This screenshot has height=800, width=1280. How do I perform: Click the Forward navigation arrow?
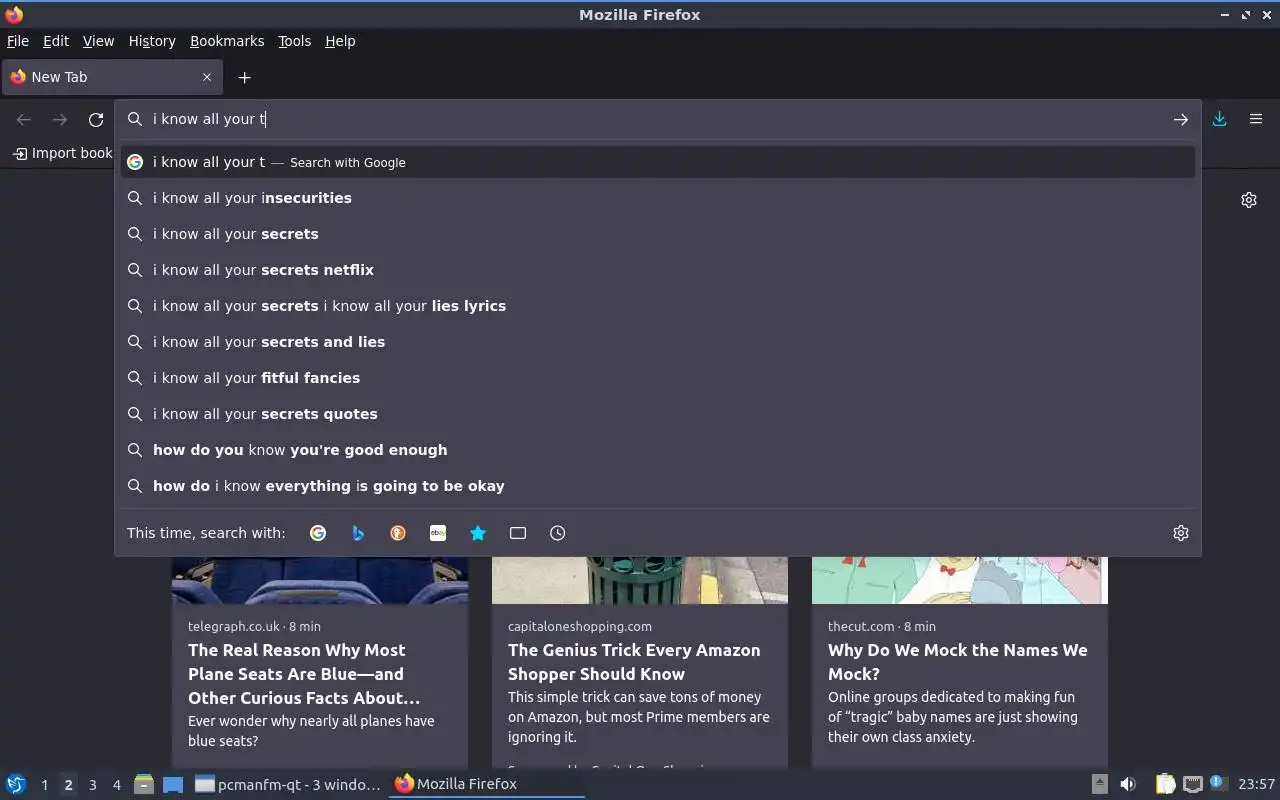(60, 120)
